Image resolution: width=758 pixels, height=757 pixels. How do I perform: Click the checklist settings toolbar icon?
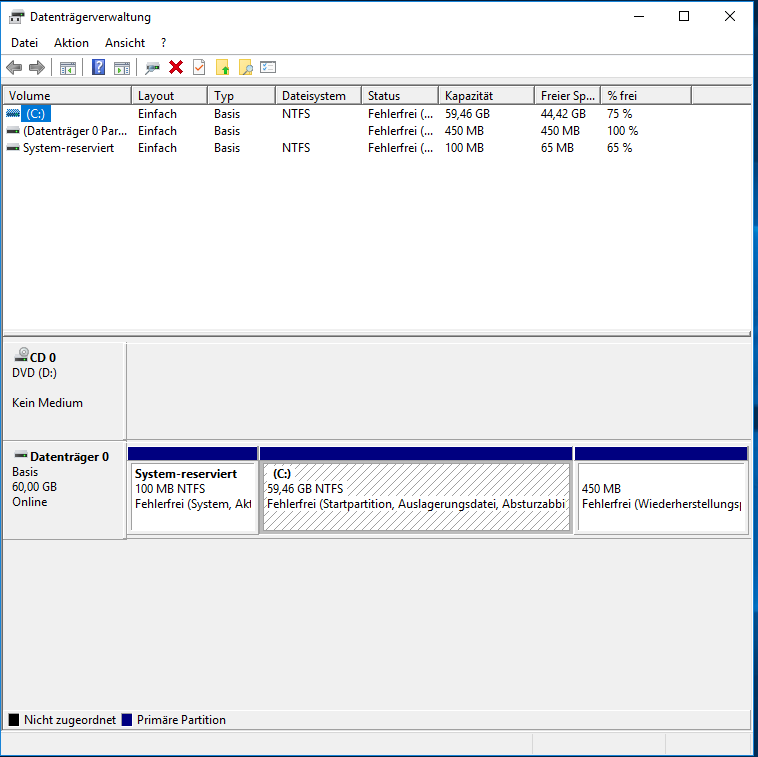[268, 67]
